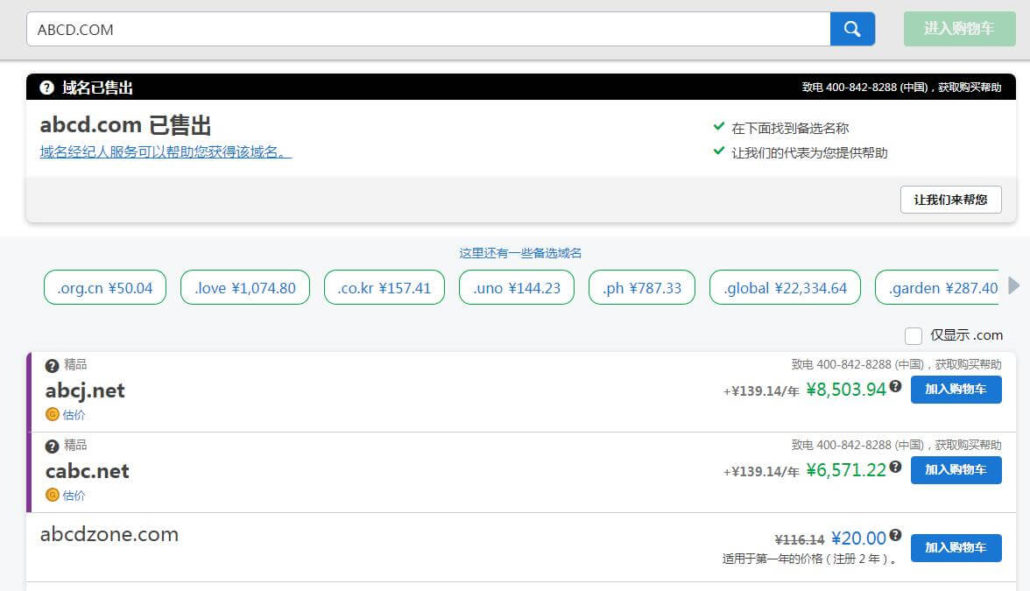Click the 估价 coin icon under cabc.net

tap(52, 494)
